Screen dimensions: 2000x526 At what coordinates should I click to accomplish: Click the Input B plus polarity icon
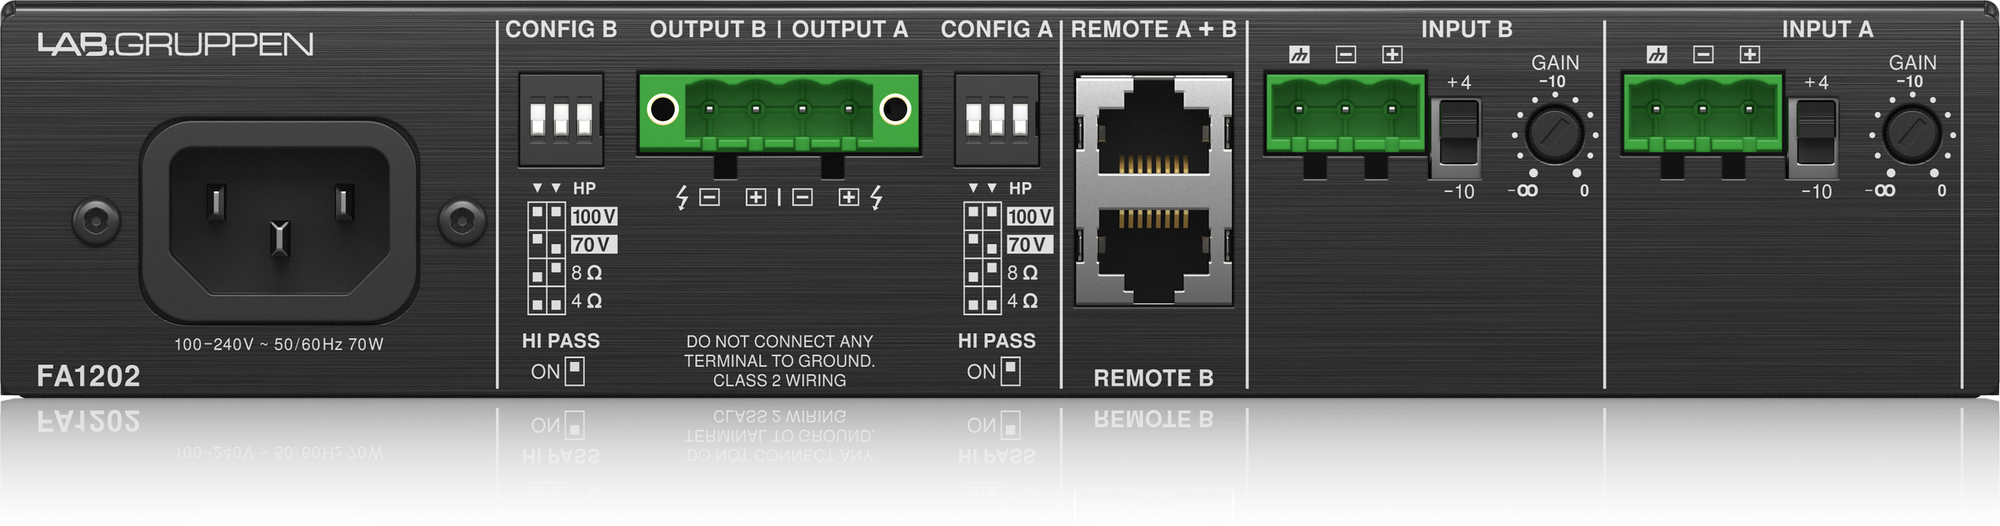click(x=1392, y=55)
